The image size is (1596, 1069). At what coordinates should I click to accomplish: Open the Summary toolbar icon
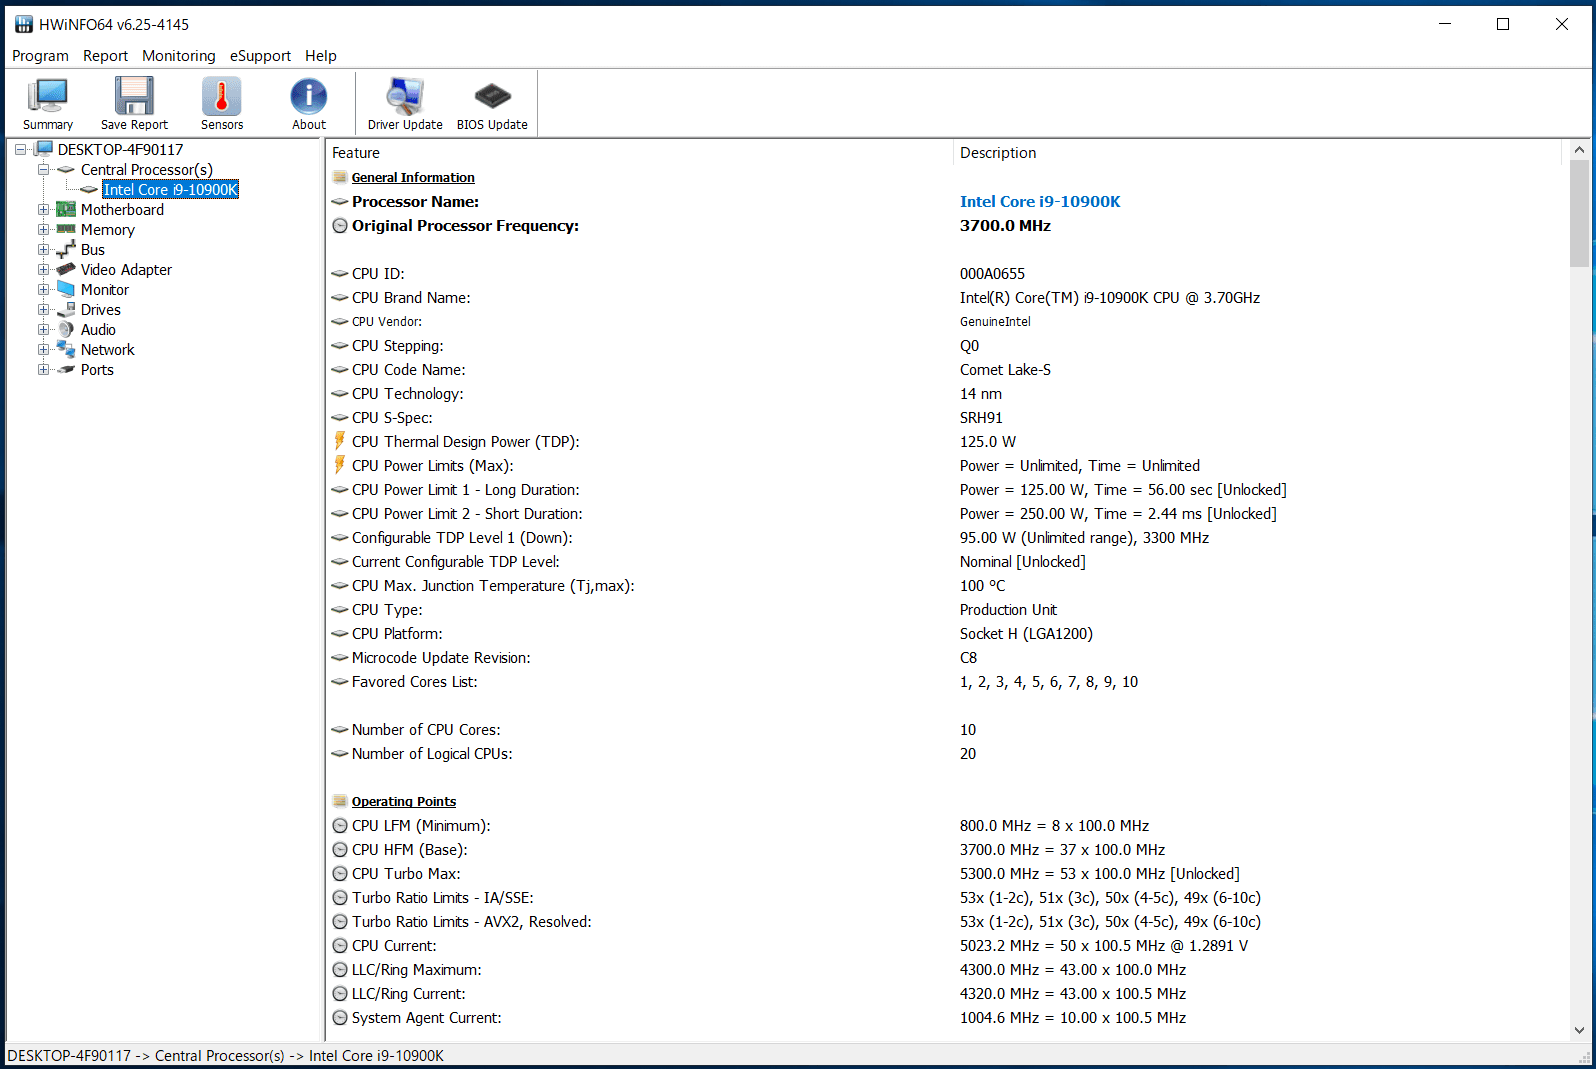click(48, 104)
